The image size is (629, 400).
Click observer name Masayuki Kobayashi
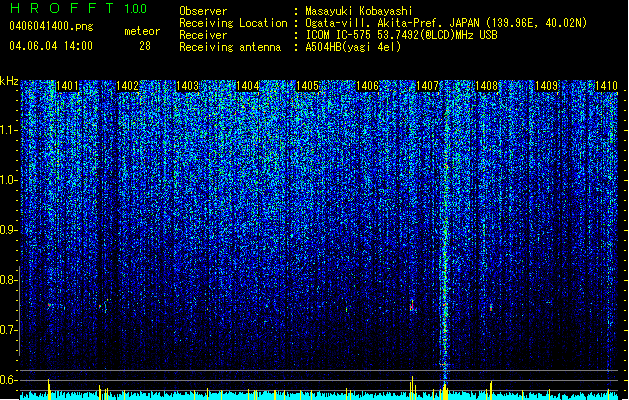(359, 11)
